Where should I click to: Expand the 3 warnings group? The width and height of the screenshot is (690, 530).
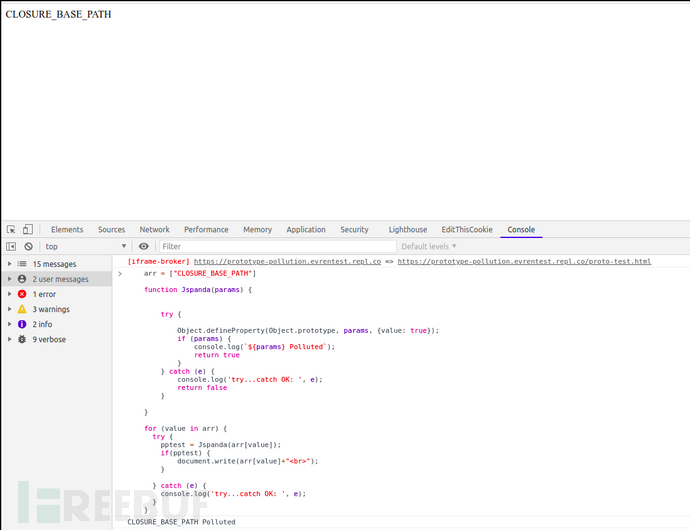pos(10,309)
